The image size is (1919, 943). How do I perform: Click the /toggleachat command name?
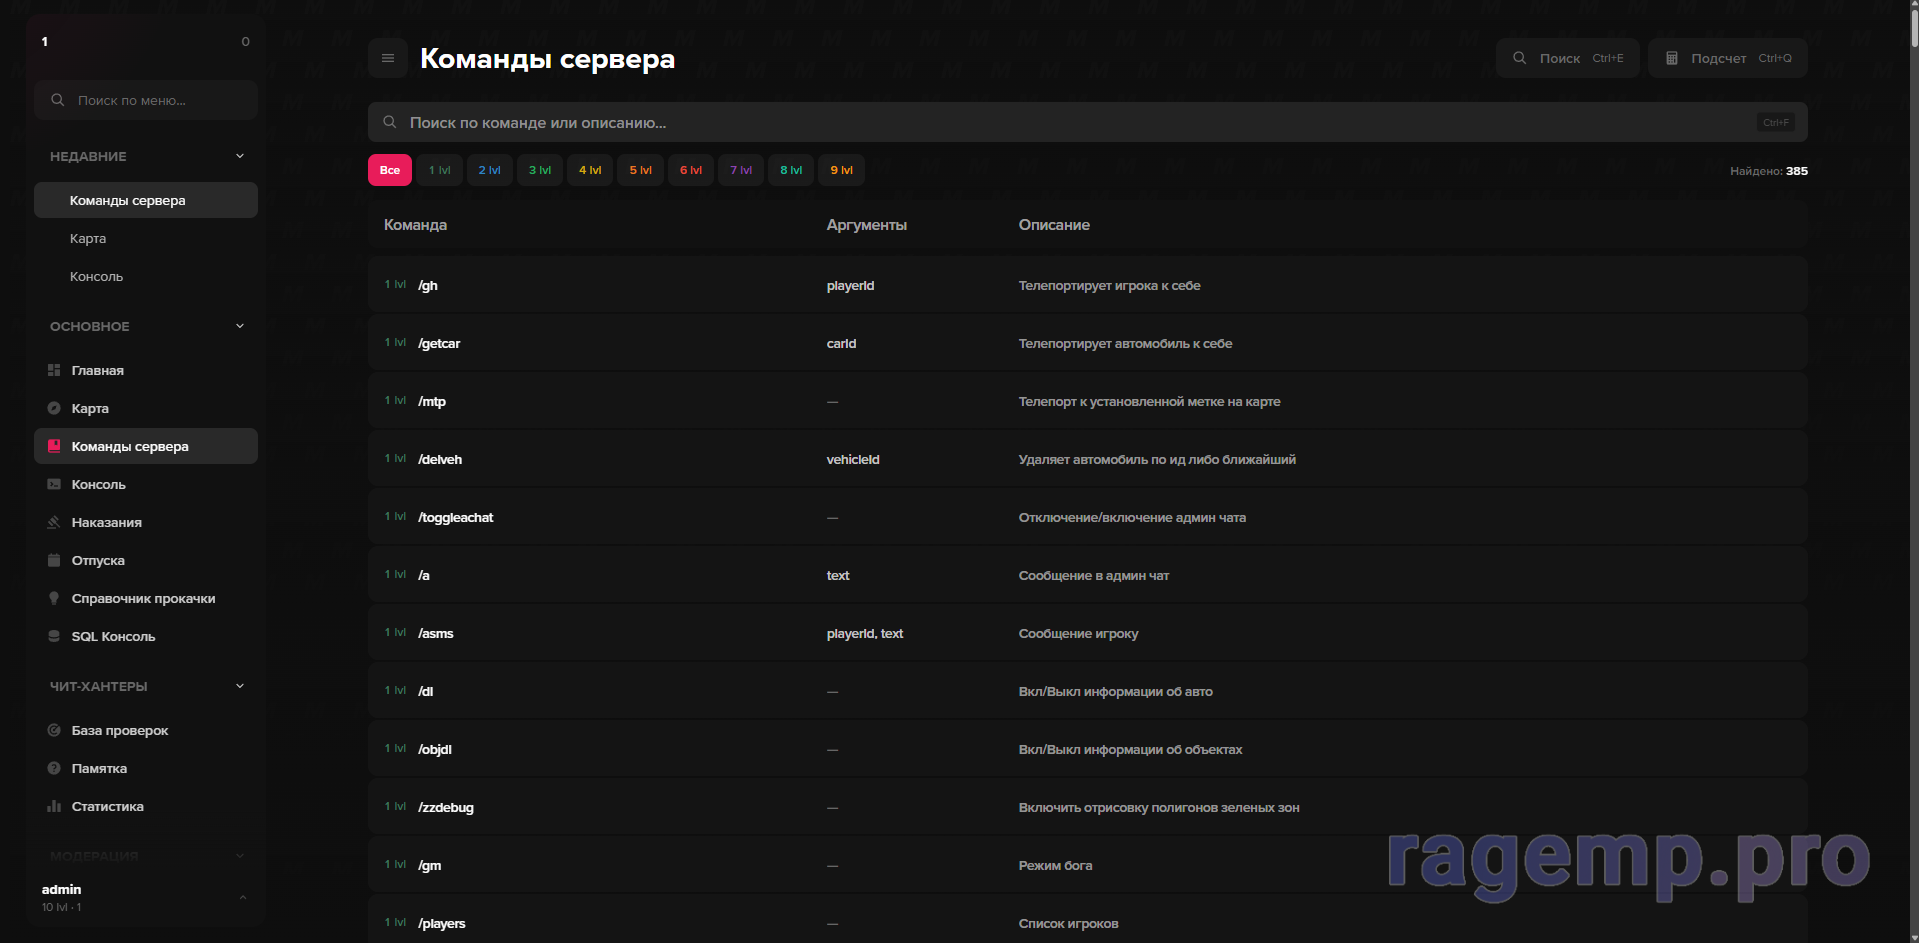click(456, 517)
